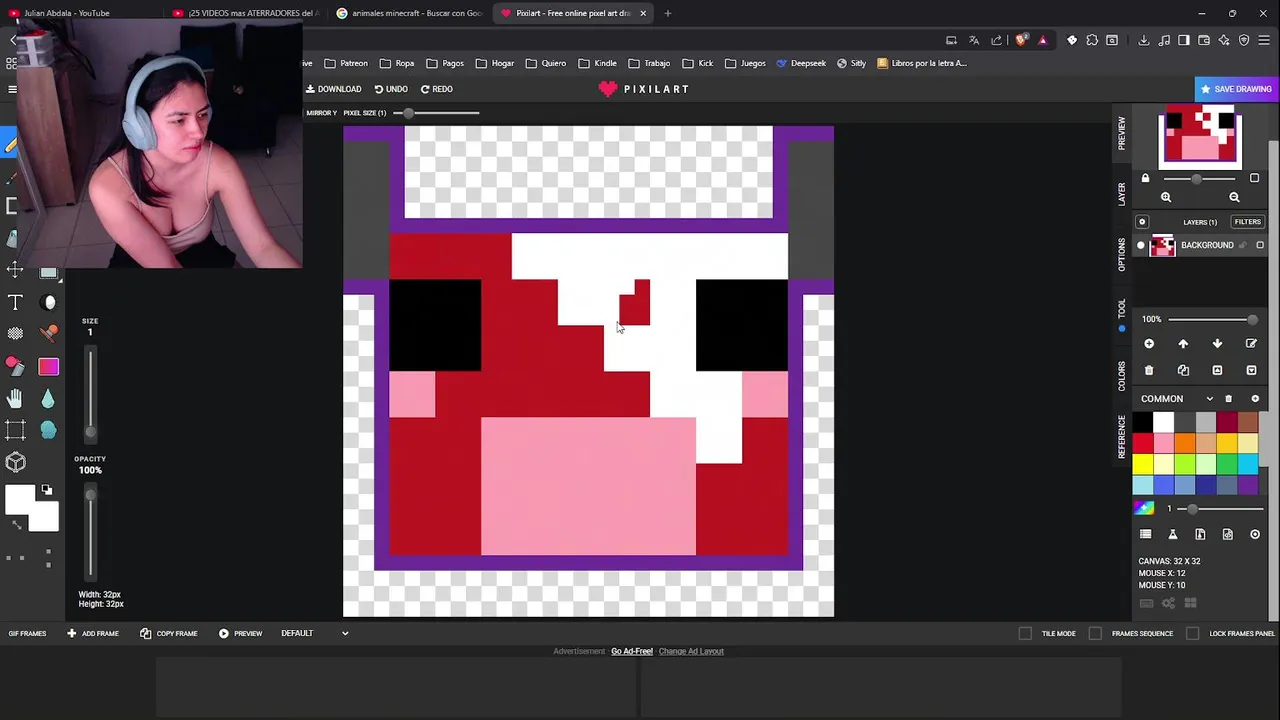Screen dimensions: 1280x720
Task: Click the Go Ad-Free link
Action: coord(632,651)
